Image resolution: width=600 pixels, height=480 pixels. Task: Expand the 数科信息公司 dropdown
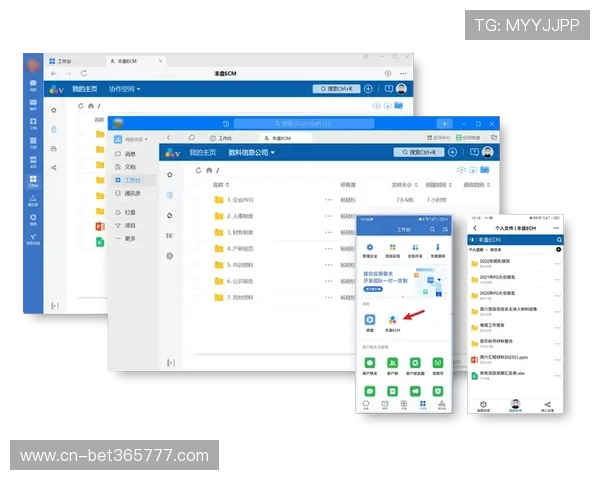click(x=251, y=153)
